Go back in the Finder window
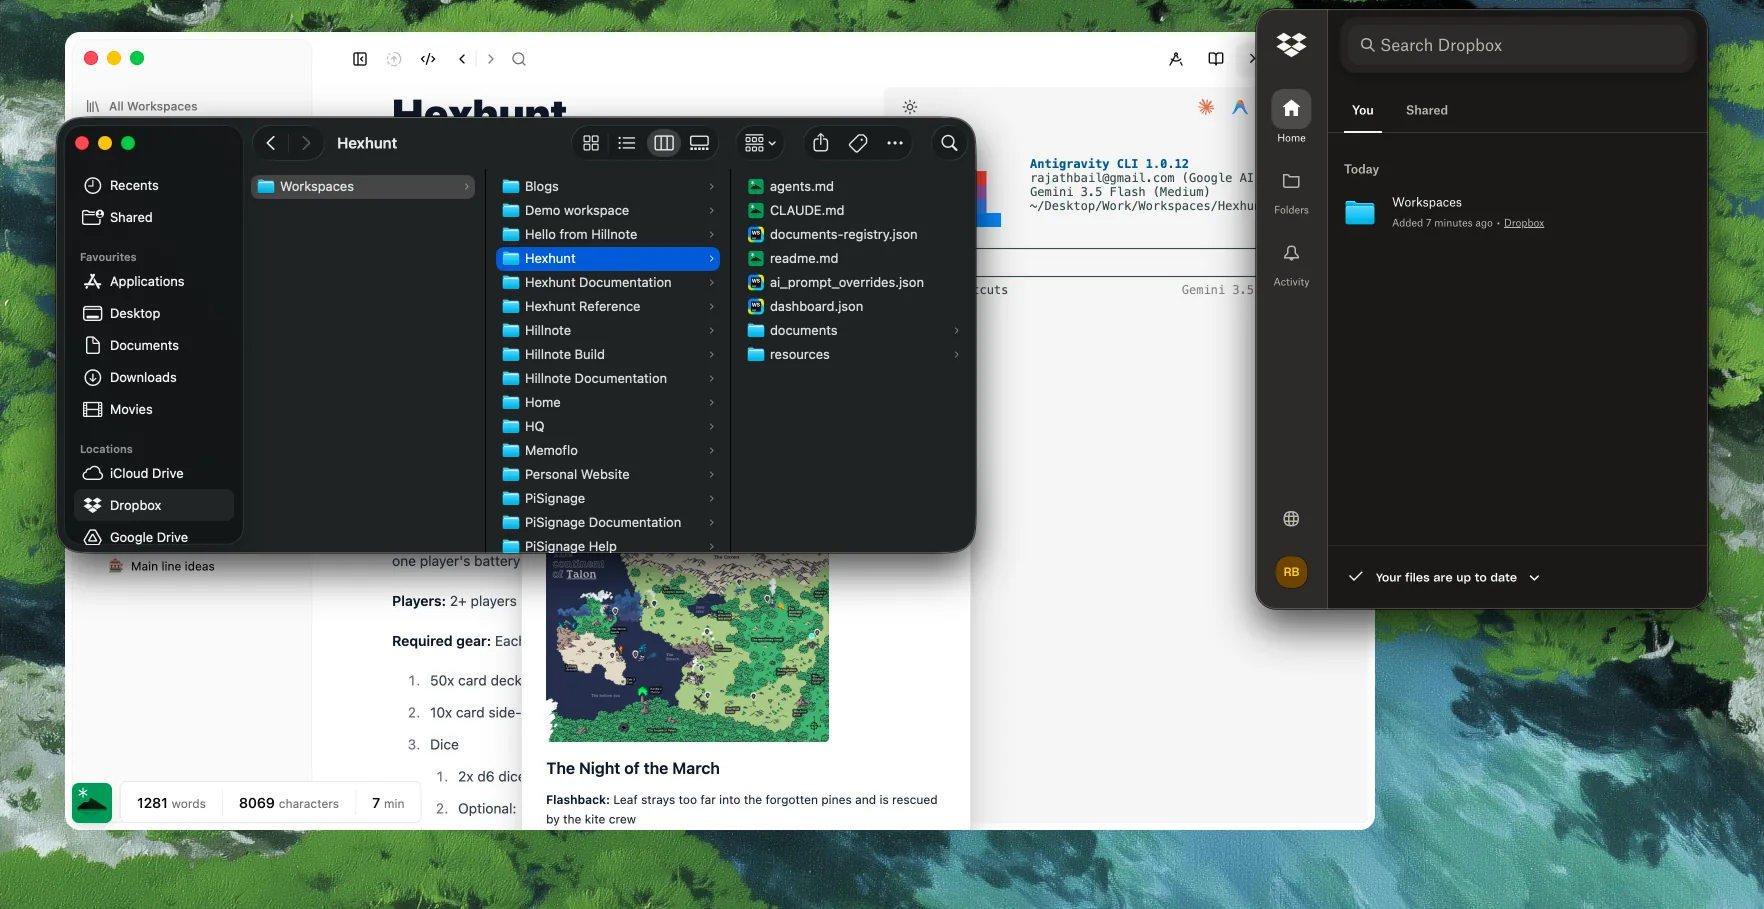The width and height of the screenshot is (1764, 909). pyautogui.click(x=271, y=143)
